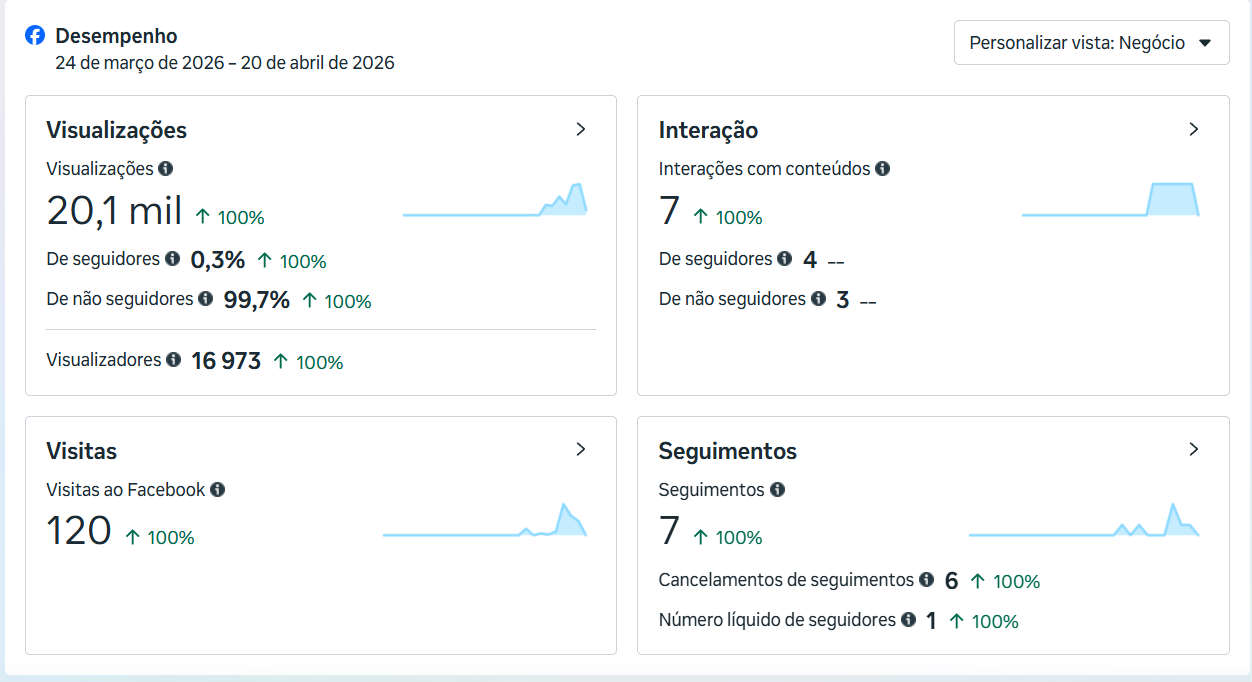Open the Personalizar vista: Negócio dropdown
The height and width of the screenshot is (682, 1252).
[1091, 43]
